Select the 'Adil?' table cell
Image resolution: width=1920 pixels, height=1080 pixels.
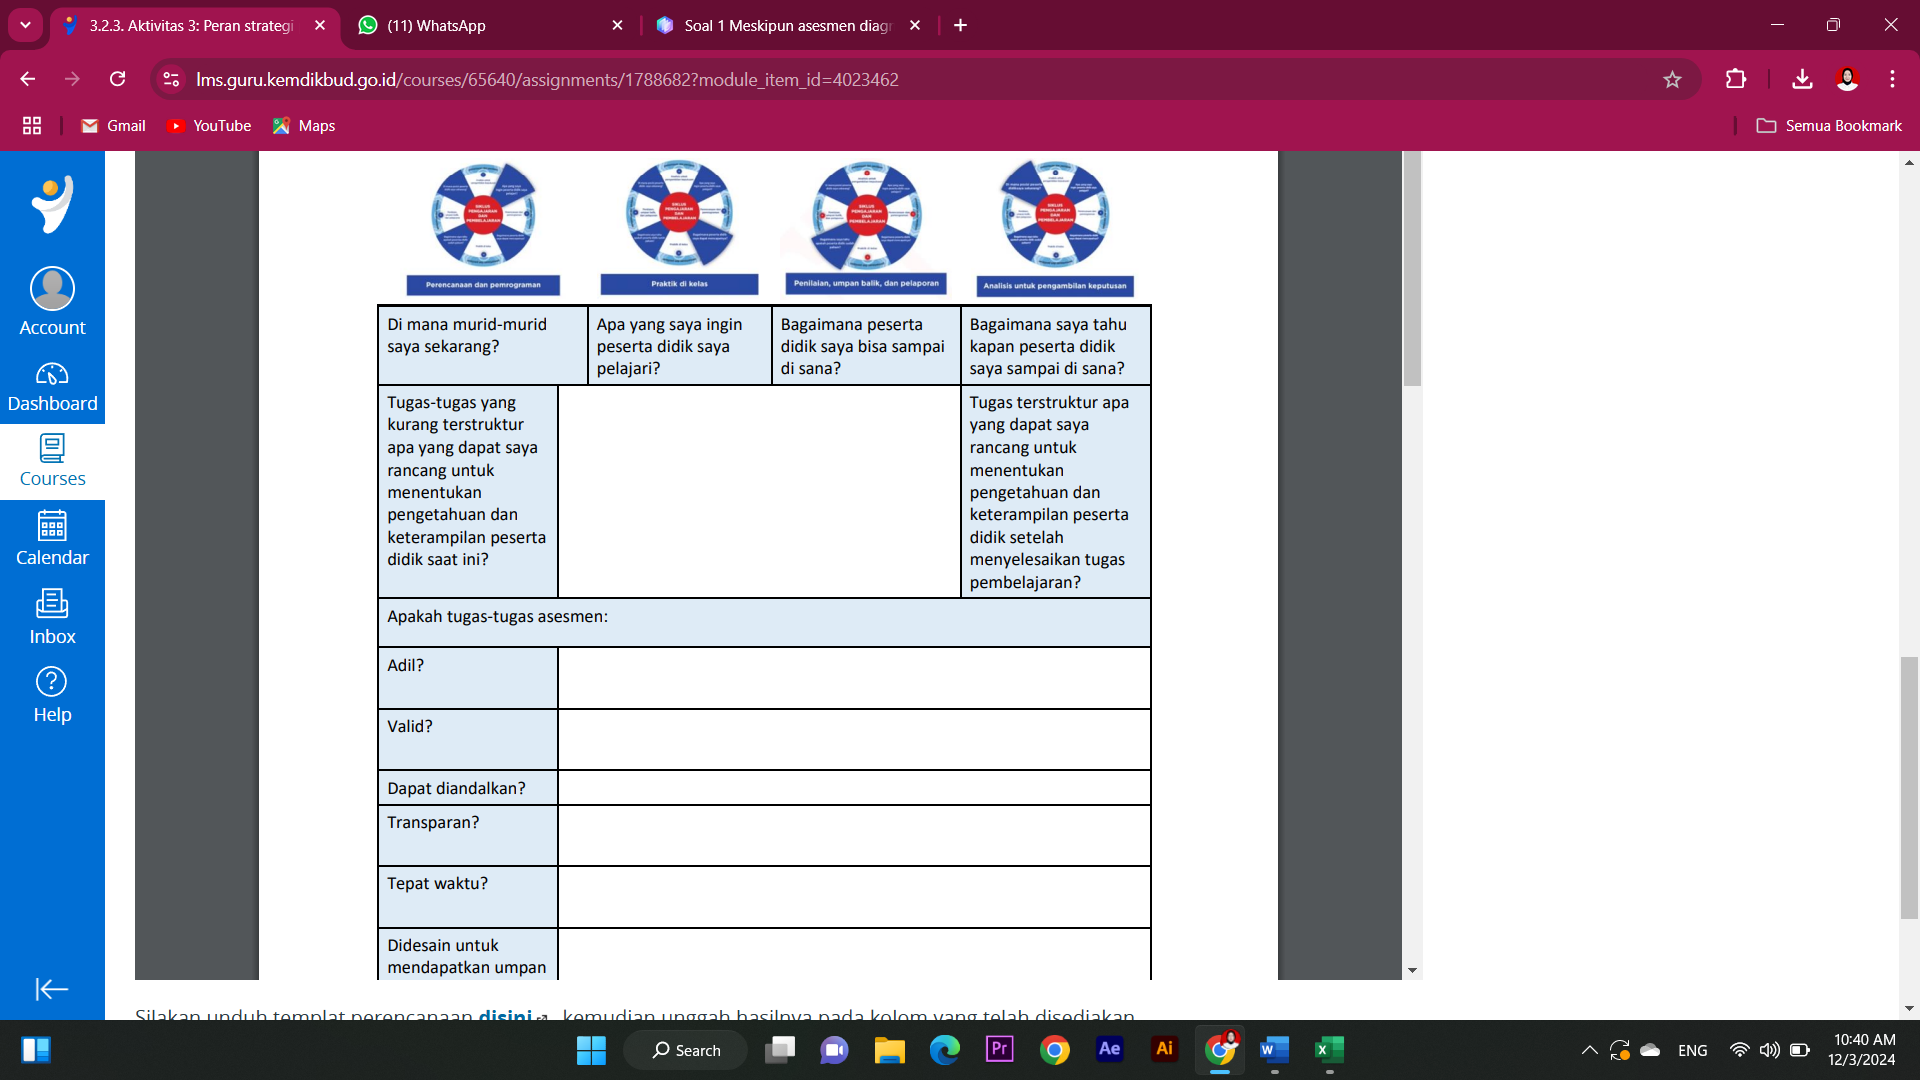[467, 678]
